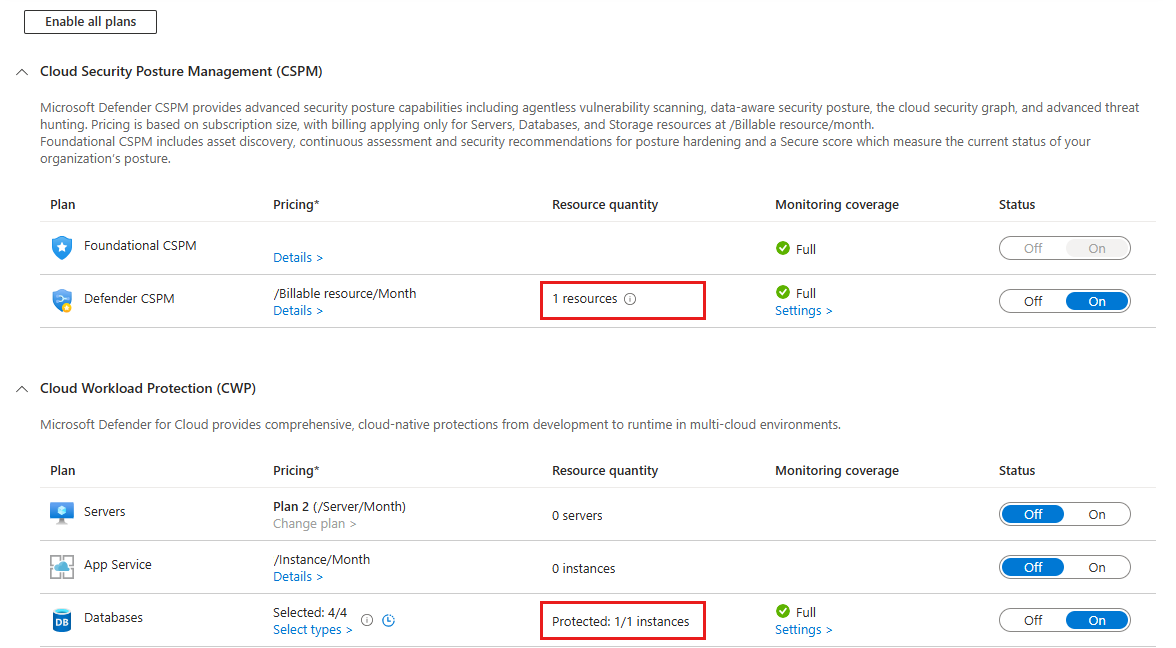The width and height of the screenshot is (1176, 648).
Task: Click the Foundational CSPM plan name
Action: (x=140, y=245)
